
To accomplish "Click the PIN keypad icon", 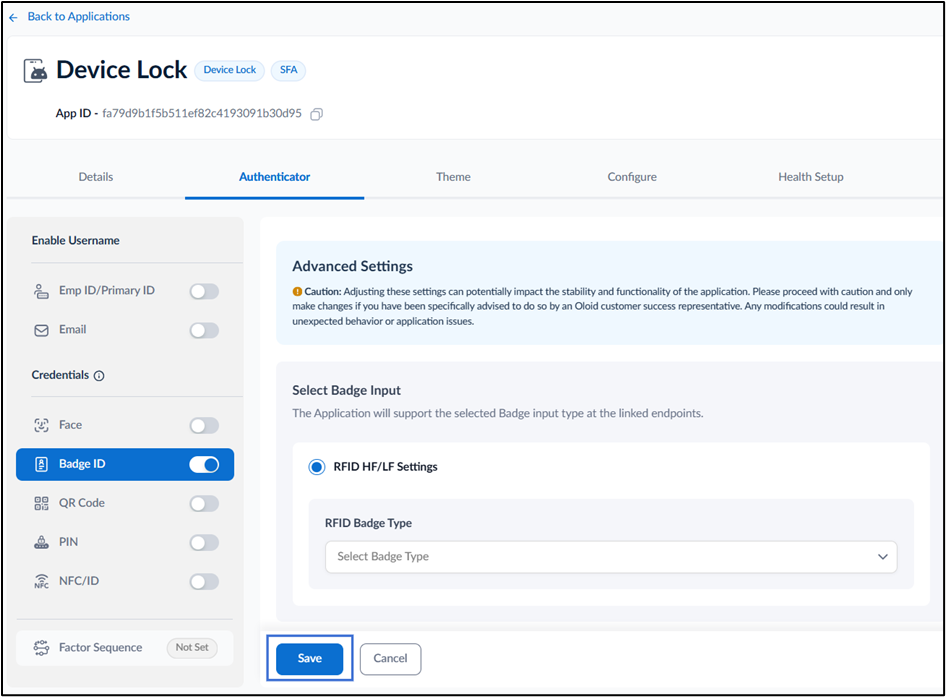I will [x=41, y=542].
